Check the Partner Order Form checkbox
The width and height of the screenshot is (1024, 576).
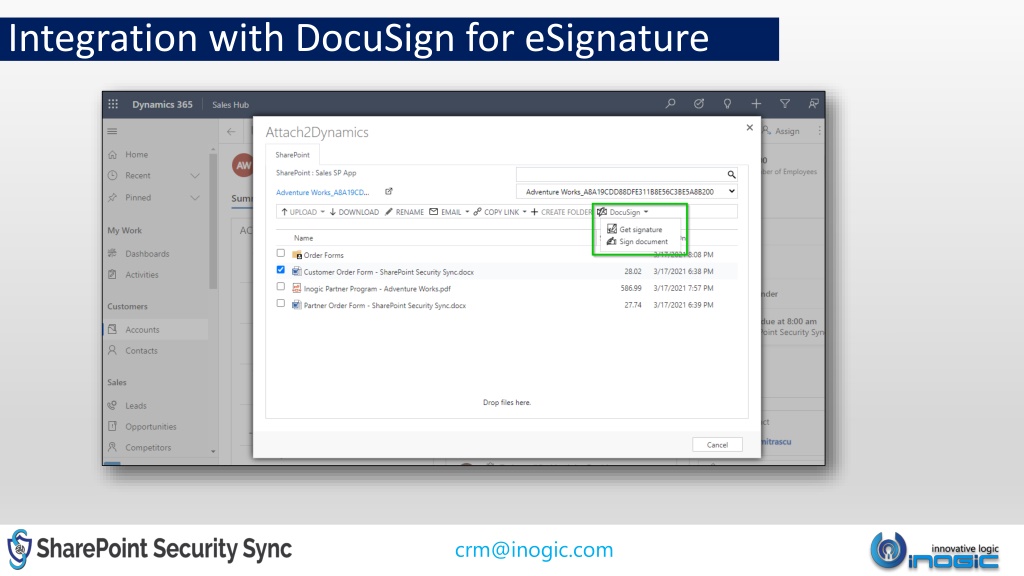[x=281, y=303]
